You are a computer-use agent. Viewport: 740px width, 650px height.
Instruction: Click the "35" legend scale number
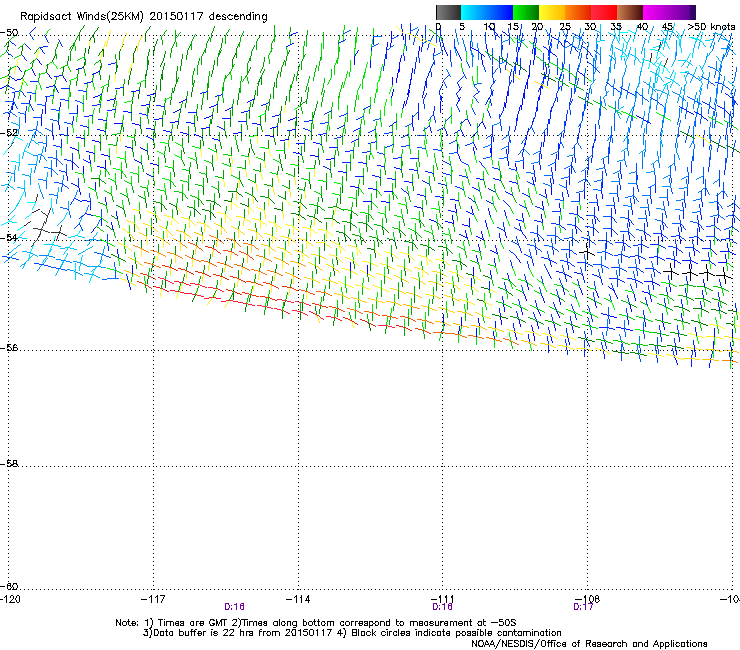pyautogui.click(x=616, y=27)
